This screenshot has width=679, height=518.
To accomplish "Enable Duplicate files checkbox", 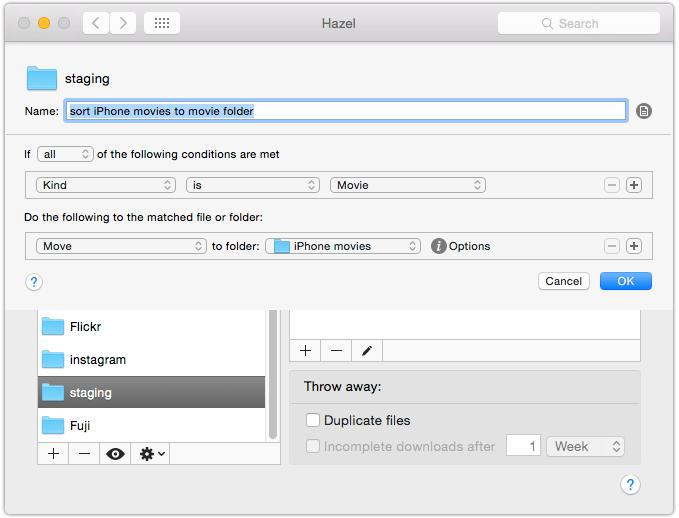I will point(312,420).
